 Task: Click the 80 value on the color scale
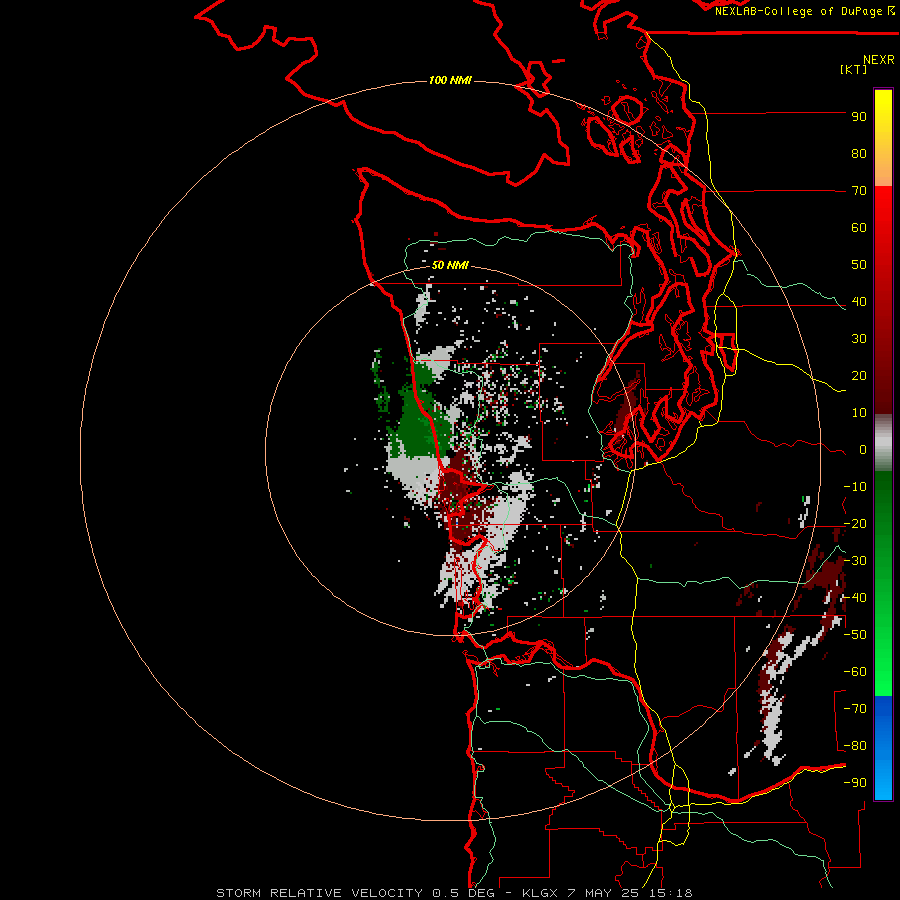click(x=859, y=154)
